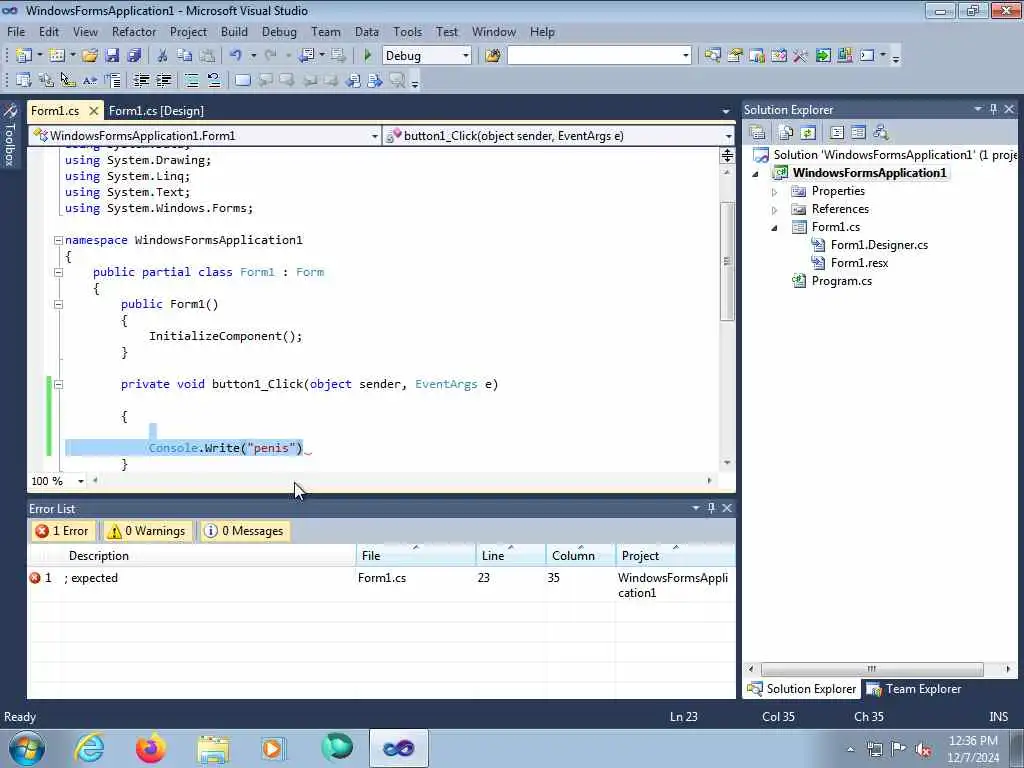This screenshot has height=768, width=1024.
Task: Toggle the 0 Warnings filter button
Action: pos(147,531)
